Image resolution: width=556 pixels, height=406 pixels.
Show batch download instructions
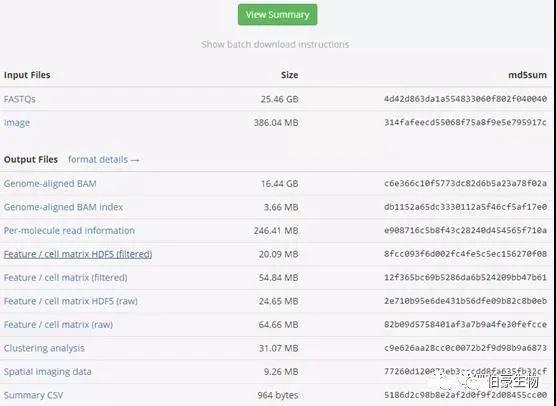pos(275,44)
